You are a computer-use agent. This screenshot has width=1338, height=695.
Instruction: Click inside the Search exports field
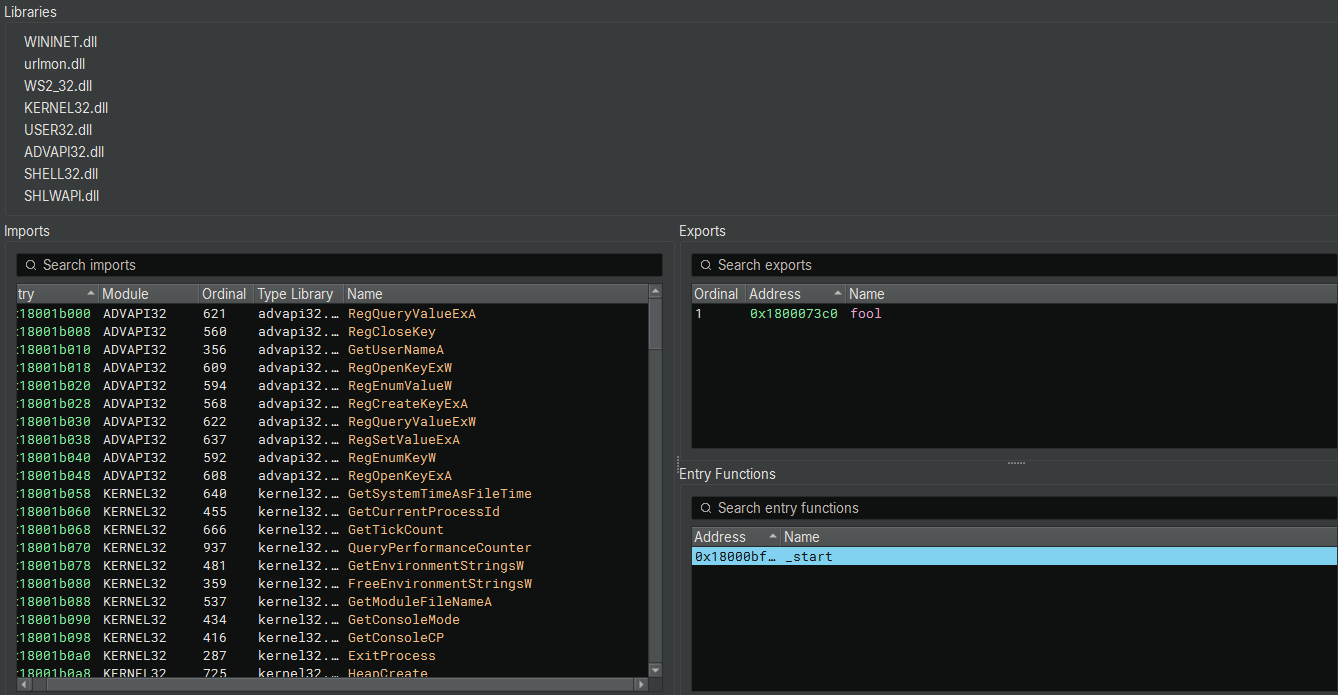900,265
